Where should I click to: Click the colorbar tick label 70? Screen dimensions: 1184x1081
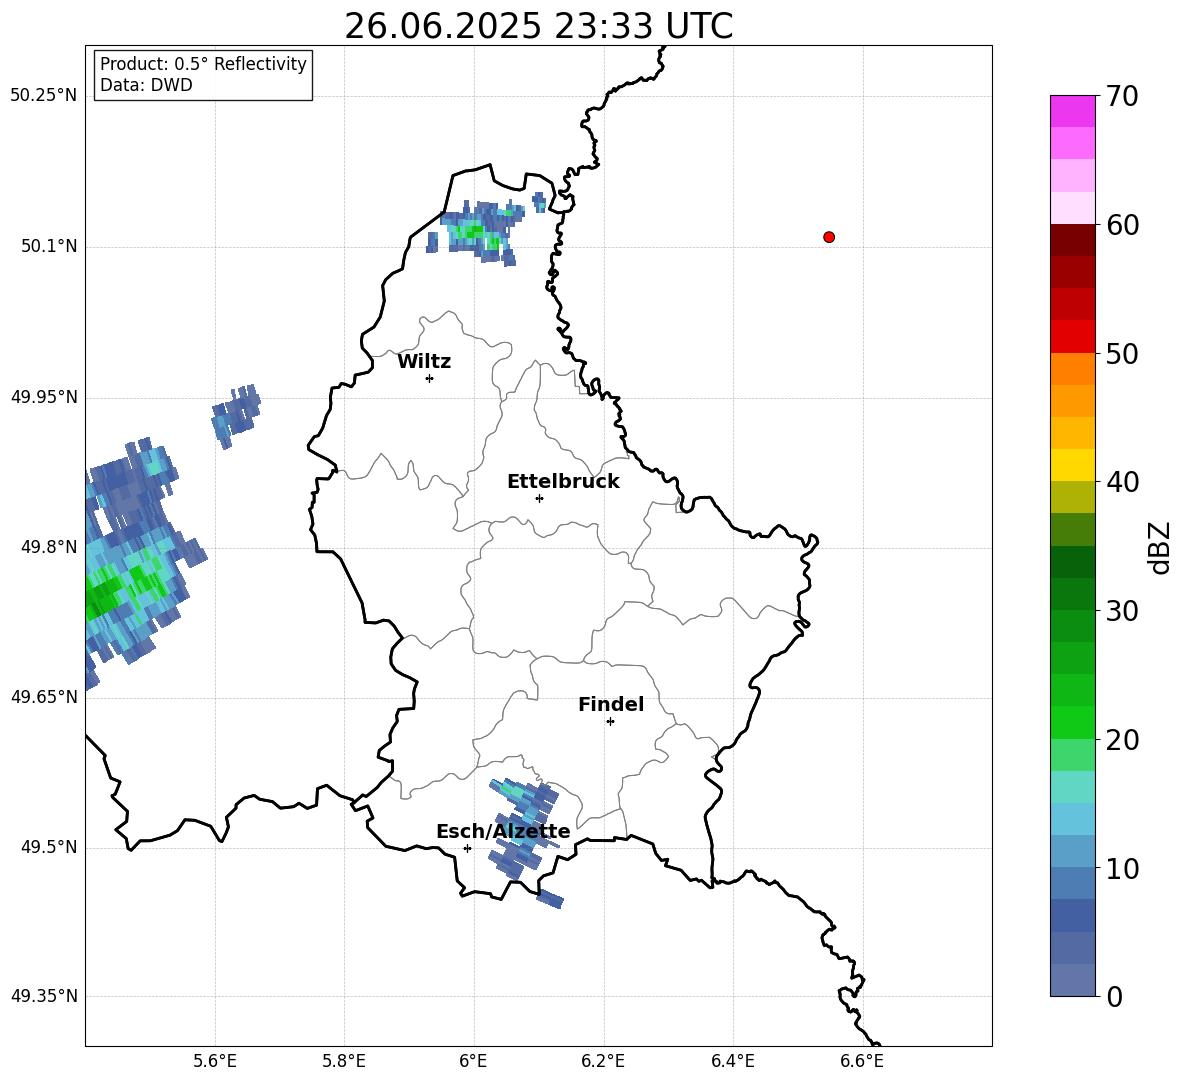coord(1122,96)
